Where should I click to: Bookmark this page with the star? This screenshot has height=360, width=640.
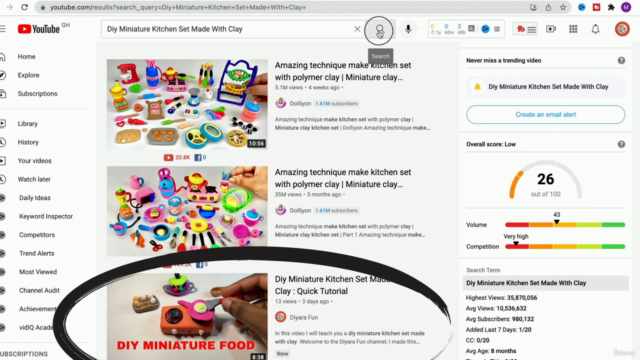pos(563,7)
